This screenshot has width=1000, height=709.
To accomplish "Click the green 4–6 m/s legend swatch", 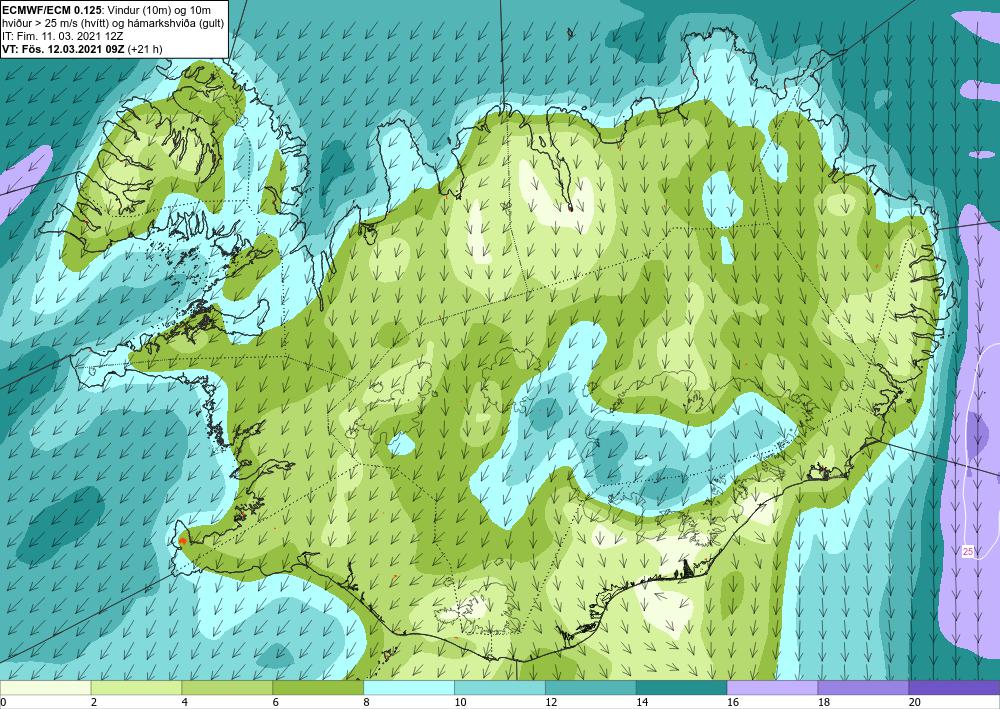I will tap(226, 688).
